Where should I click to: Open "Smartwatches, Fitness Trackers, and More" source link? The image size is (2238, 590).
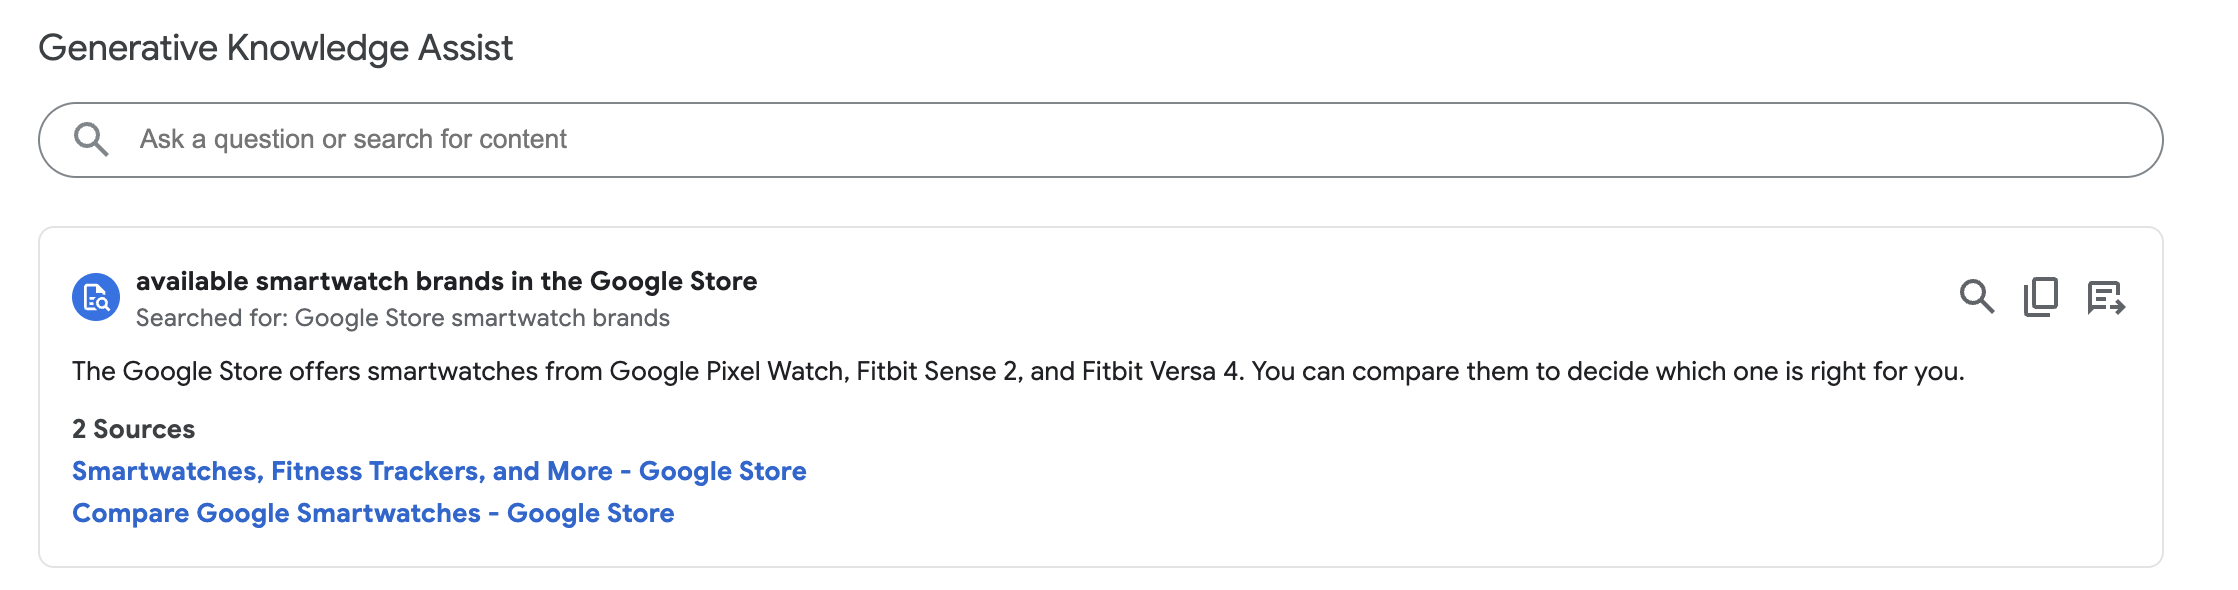click(x=439, y=471)
